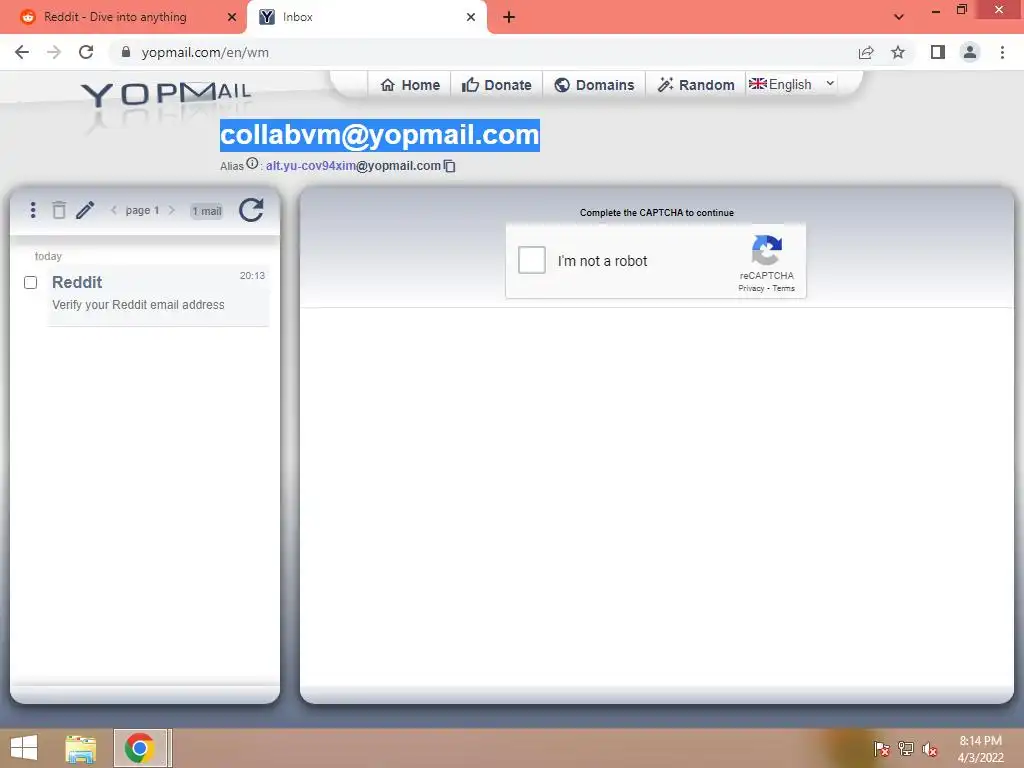Image resolution: width=1024 pixels, height=768 pixels.
Task: Go to next inbox page arrow
Action: click(172, 210)
